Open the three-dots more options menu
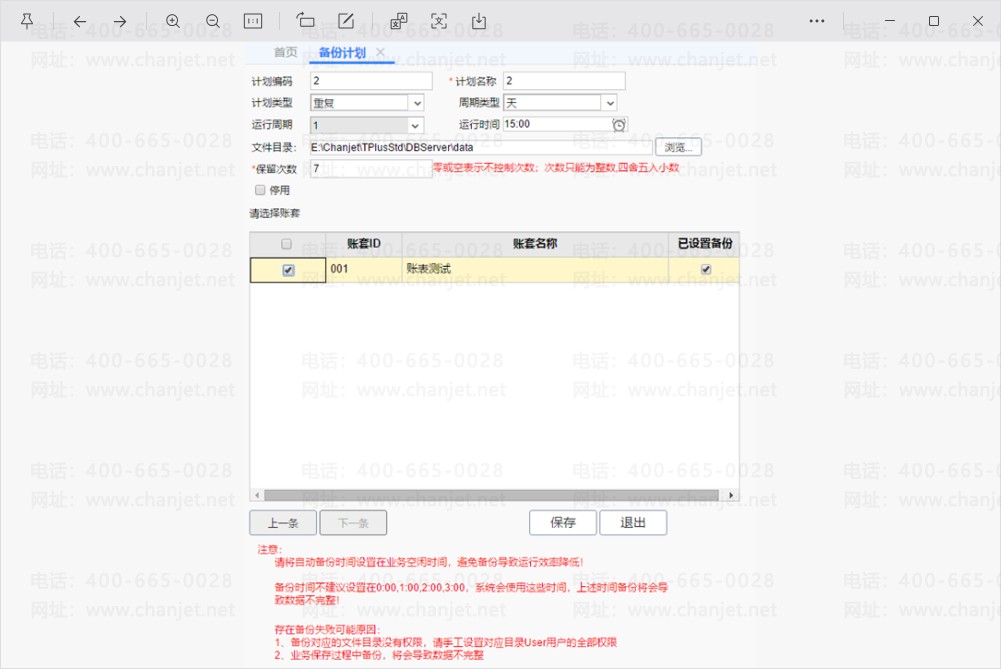The image size is (1001, 669). (x=817, y=21)
